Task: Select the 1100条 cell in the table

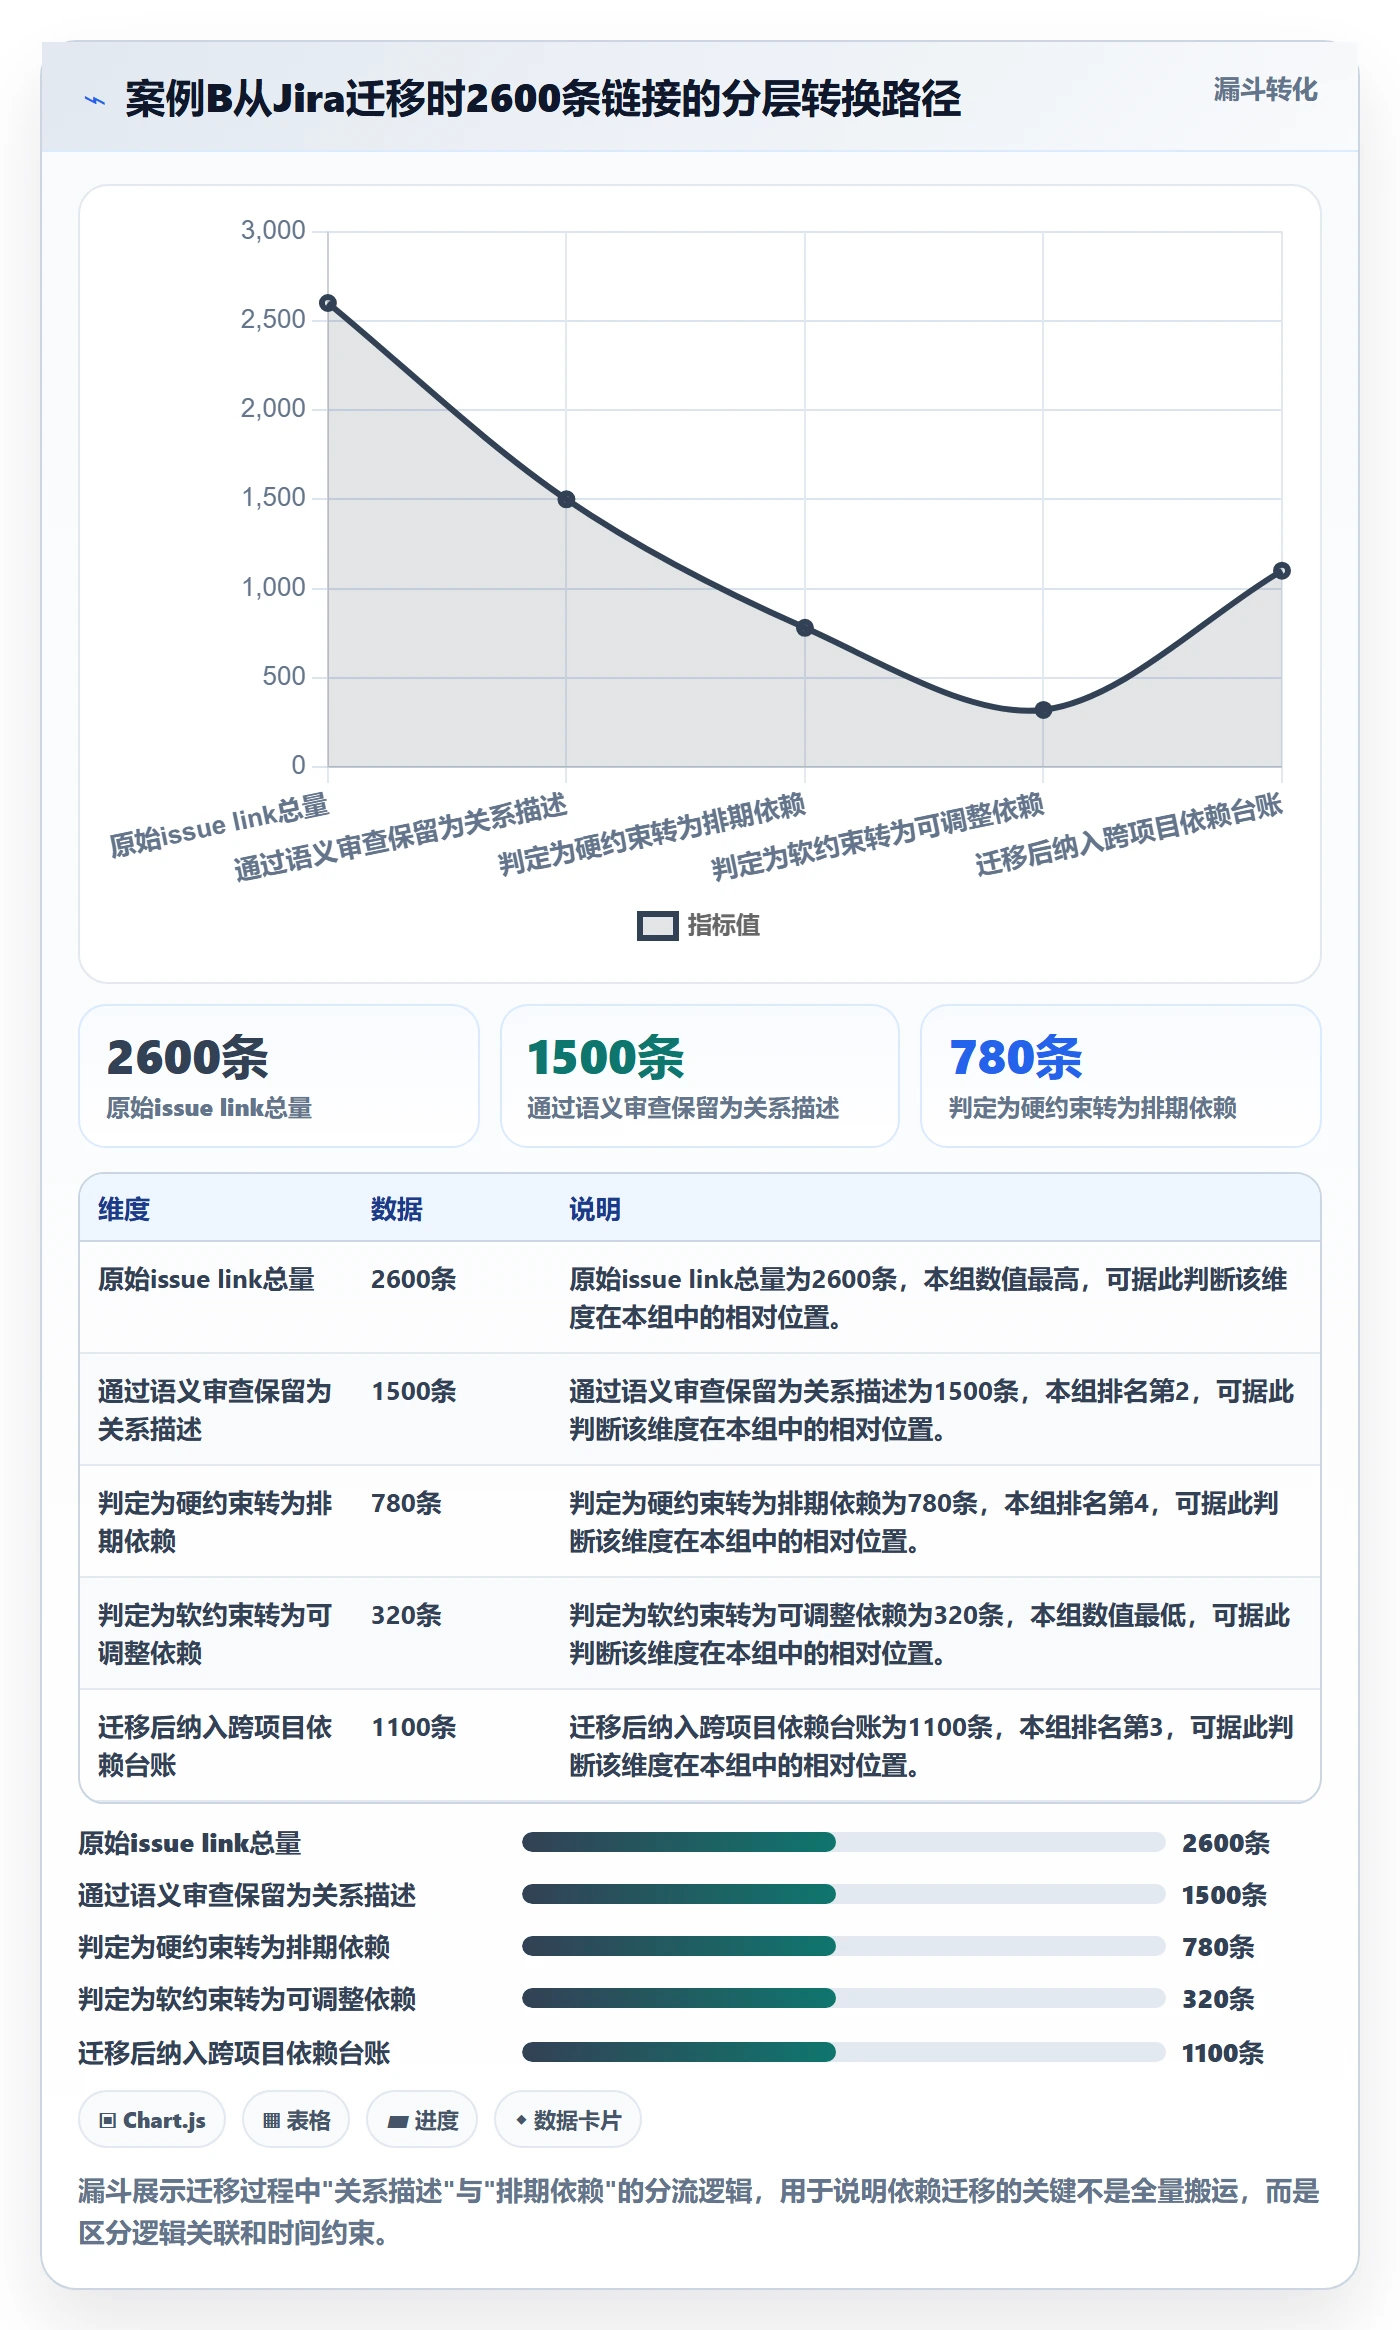Action: click(x=414, y=1727)
